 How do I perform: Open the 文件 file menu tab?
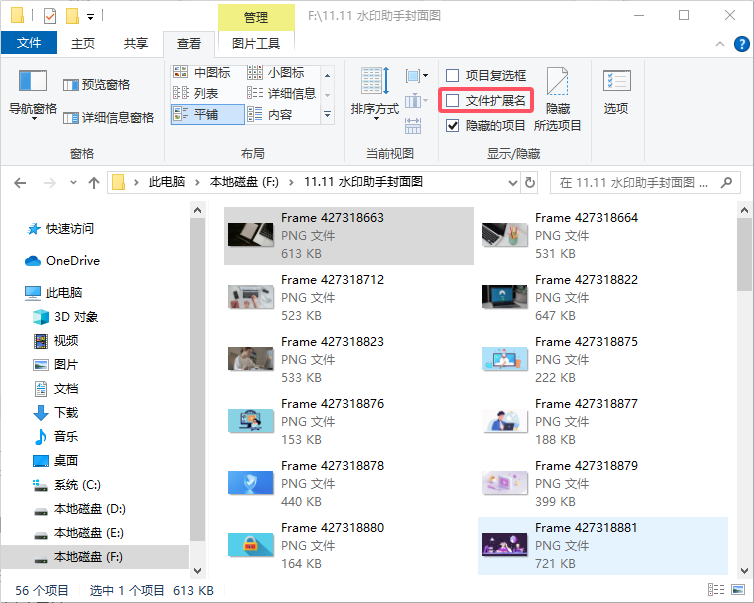pos(29,43)
